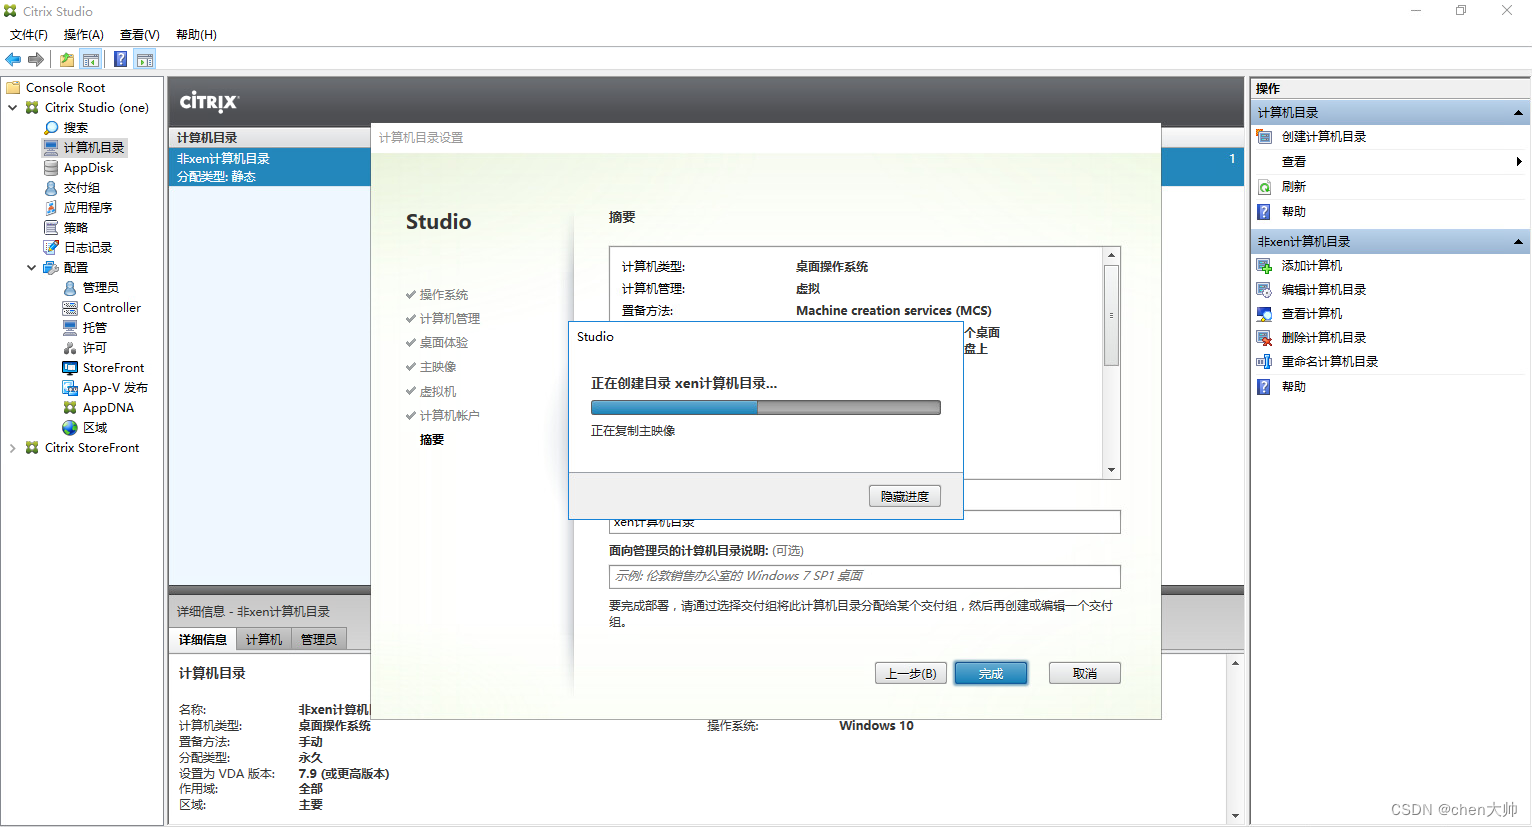Click the Back arrow toolbar icon
1532x827 pixels.
click(x=13, y=60)
